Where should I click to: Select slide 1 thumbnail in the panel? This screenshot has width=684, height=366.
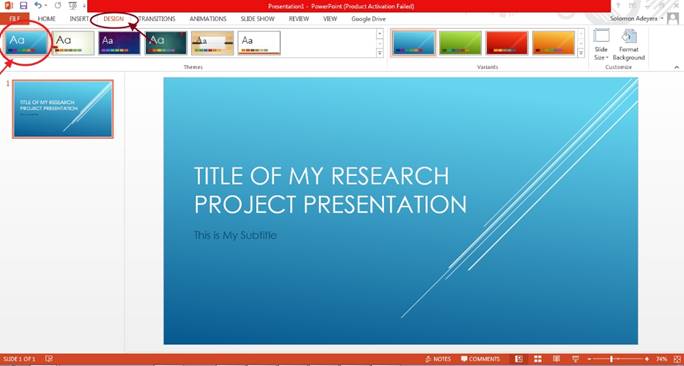[63, 109]
